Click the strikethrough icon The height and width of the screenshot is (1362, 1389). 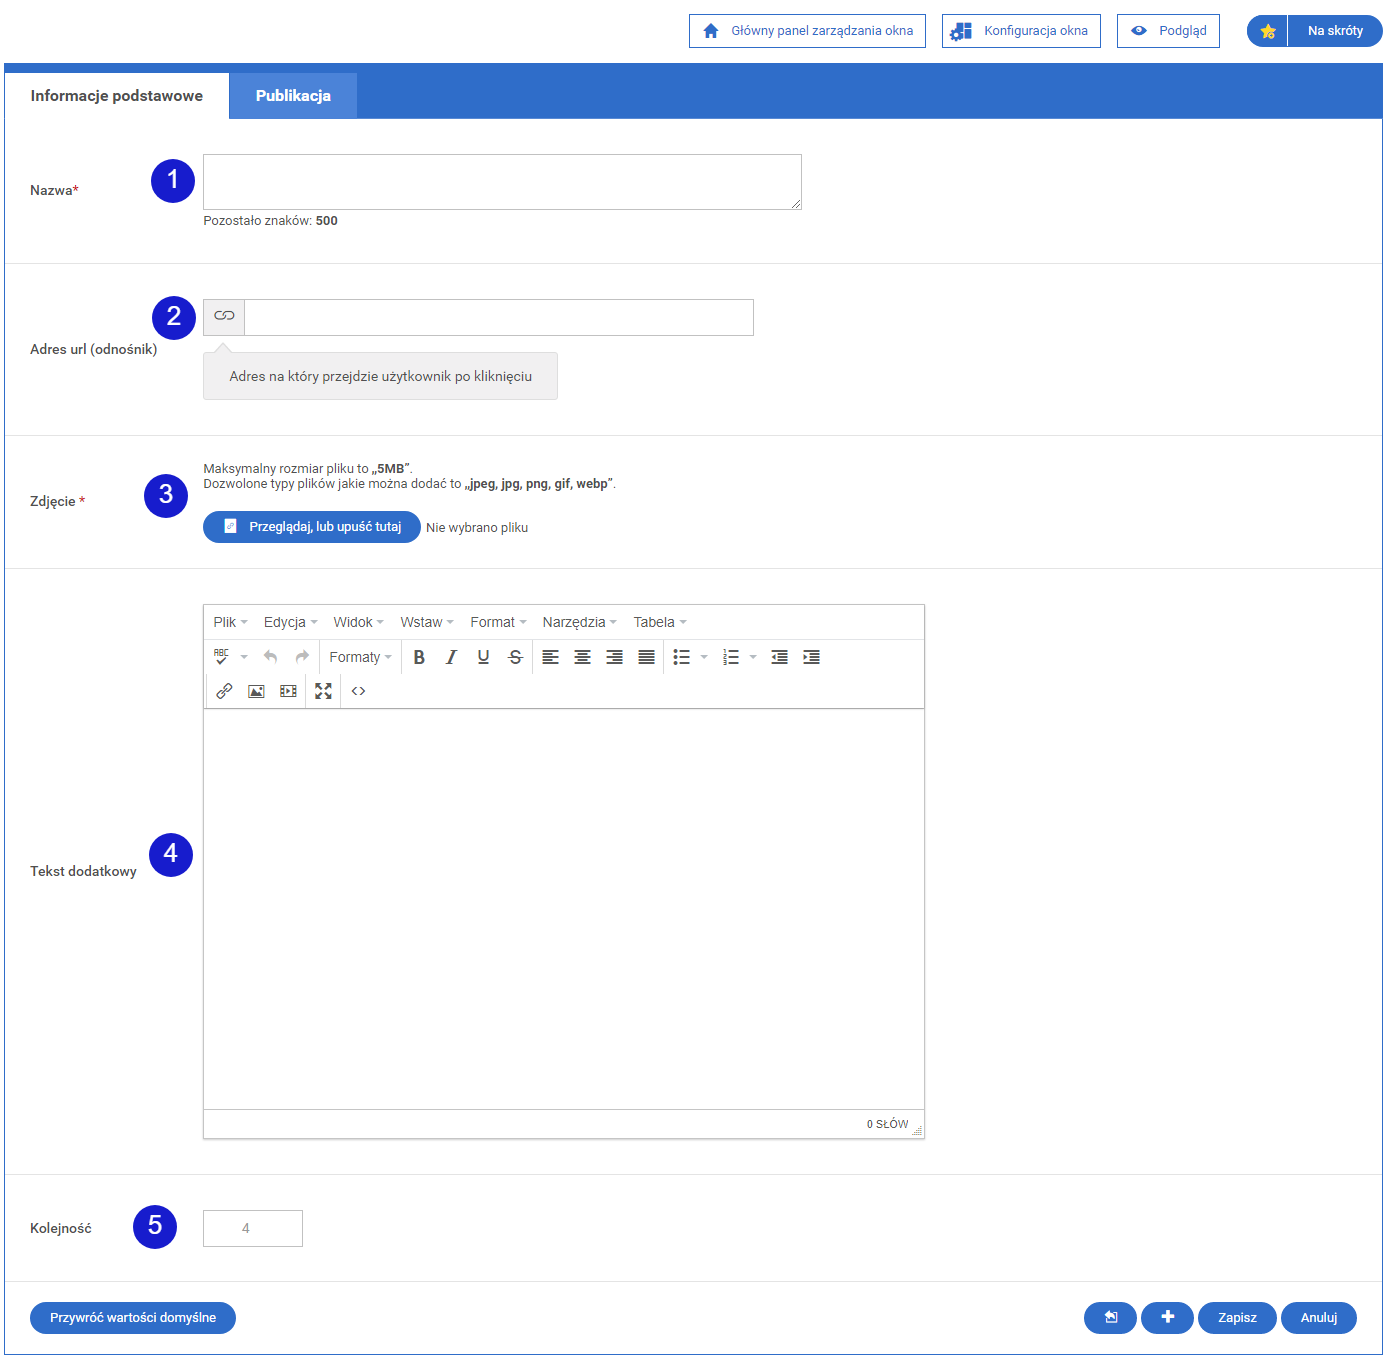pyautogui.click(x=515, y=657)
